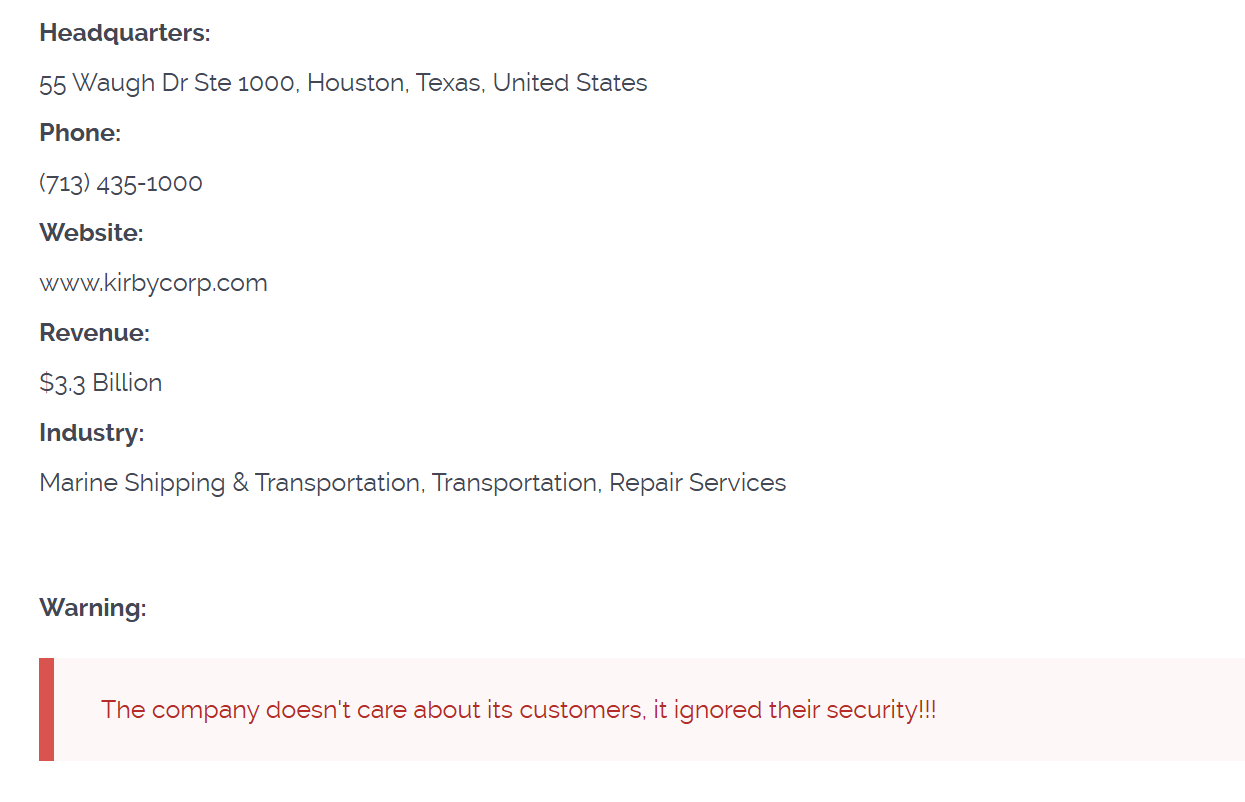Image resolution: width=1245 pixels, height=802 pixels.
Task: Click the phone number (713) 435-1000
Action: (x=121, y=183)
